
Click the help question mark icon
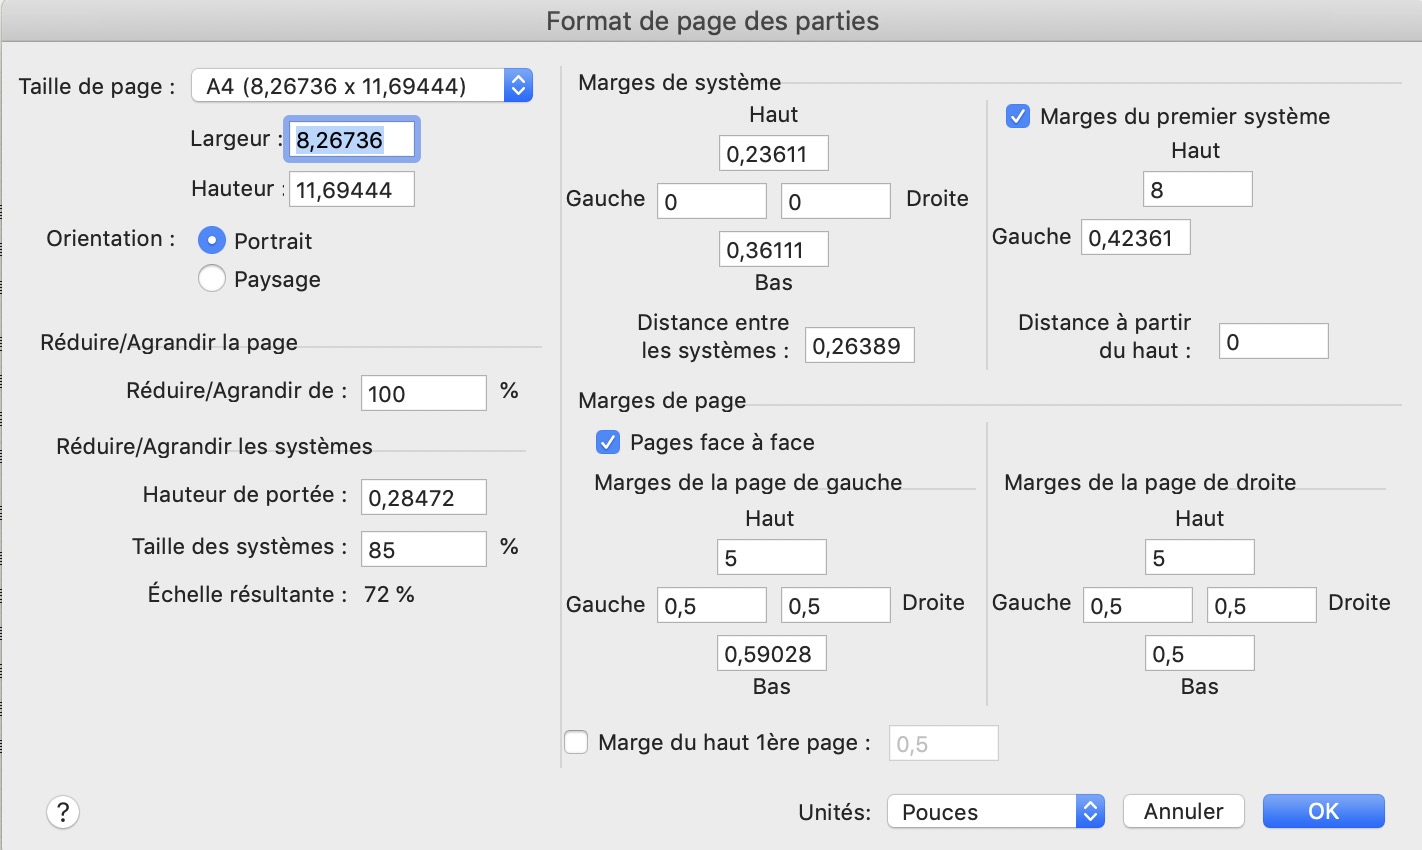pyautogui.click(x=63, y=812)
